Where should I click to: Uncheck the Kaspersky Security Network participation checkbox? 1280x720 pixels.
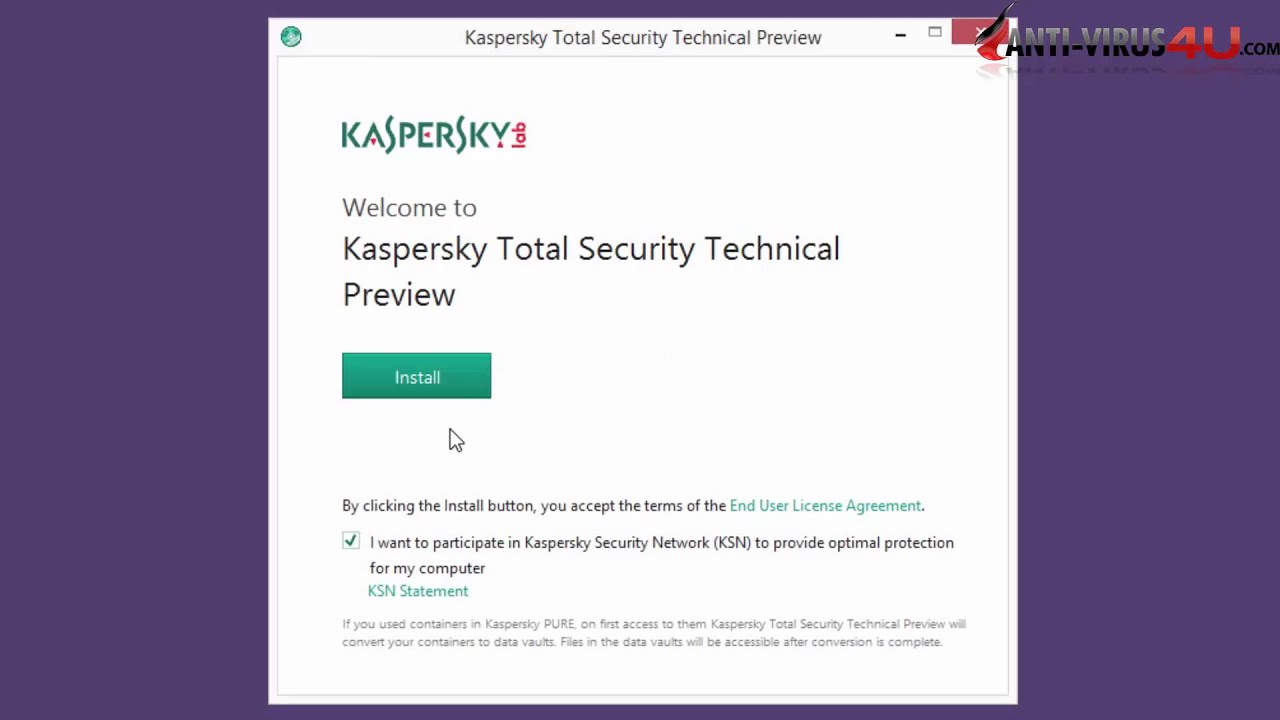pos(351,541)
